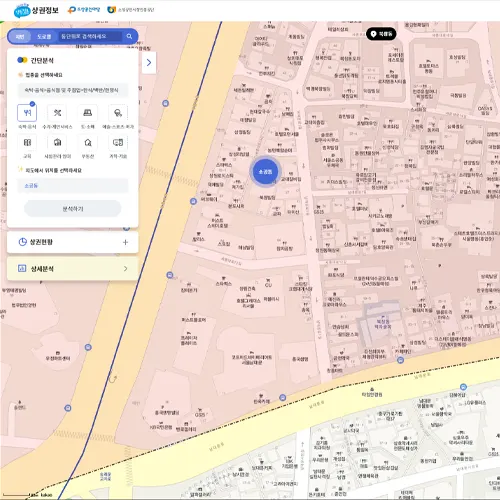Switch to the 지번 address toggle
Viewport: 500px width, 500px height.
pyautogui.click(x=20, y=36)
